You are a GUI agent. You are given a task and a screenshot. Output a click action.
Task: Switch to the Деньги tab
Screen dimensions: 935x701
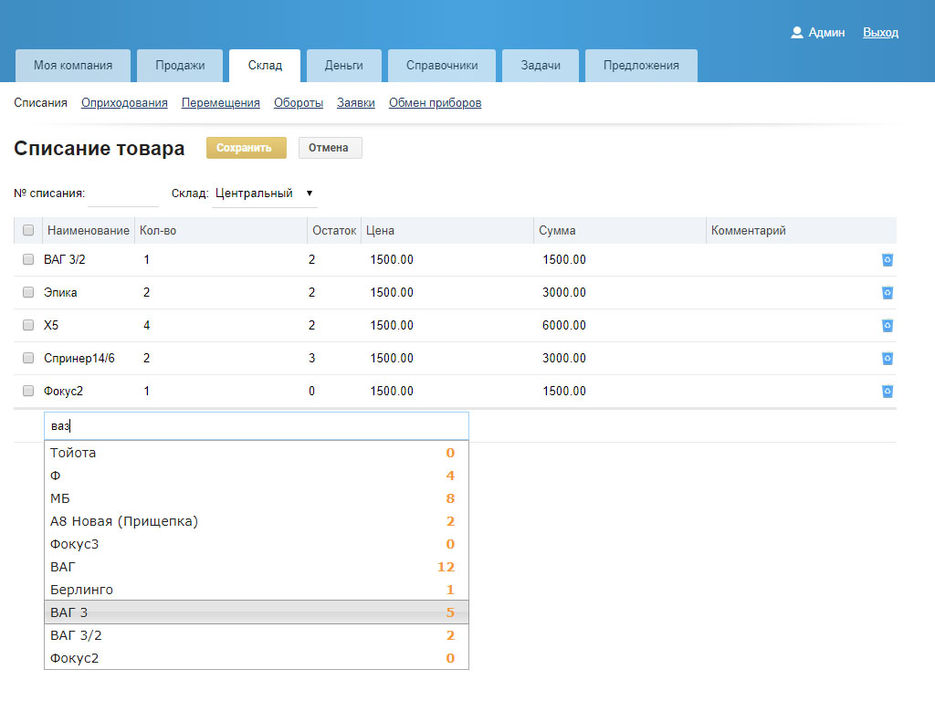tap(343, 66)
